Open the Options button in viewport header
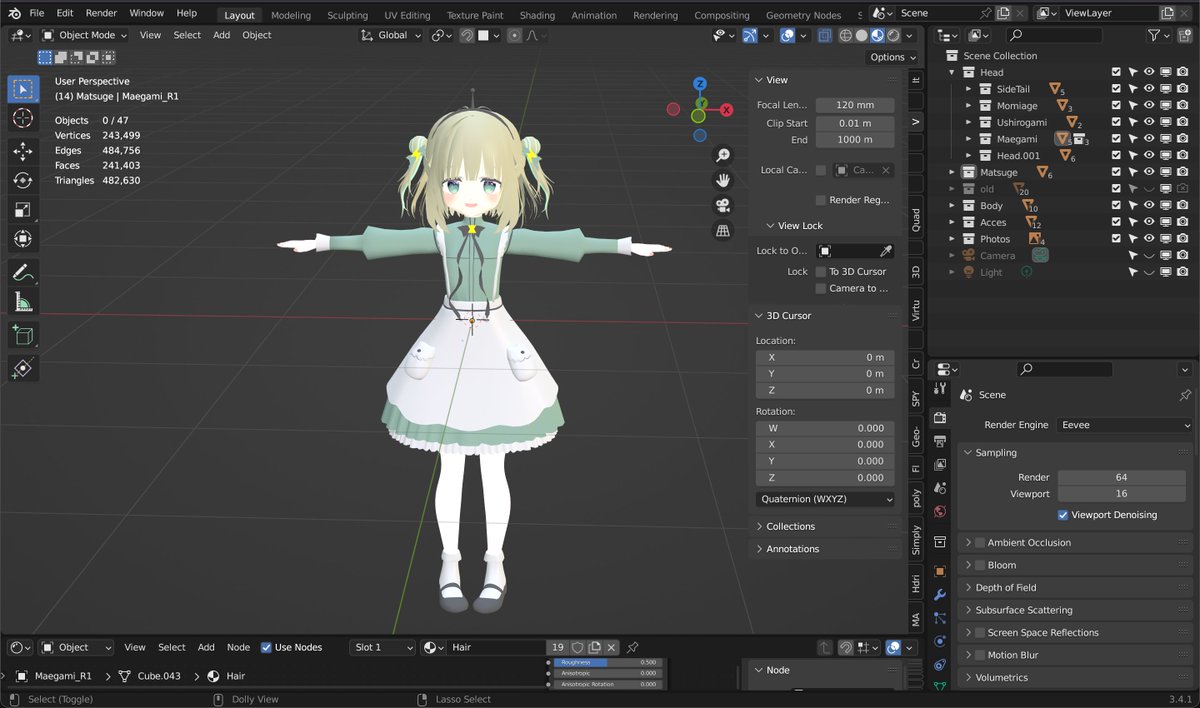This screenshot has height=708, width=1200. point(892,57)
